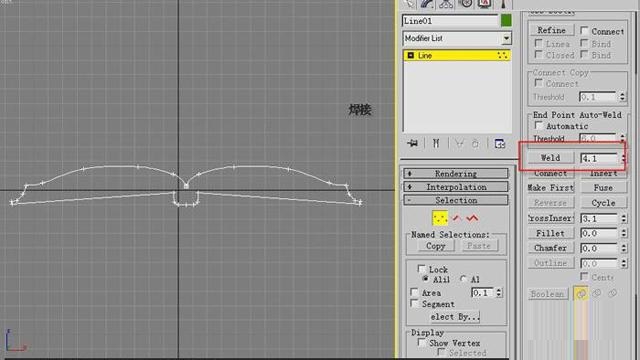The height and width of the screenshot is (360, 640).
Task: Click the Line01 object name field
Action: (x=450, y=21)
